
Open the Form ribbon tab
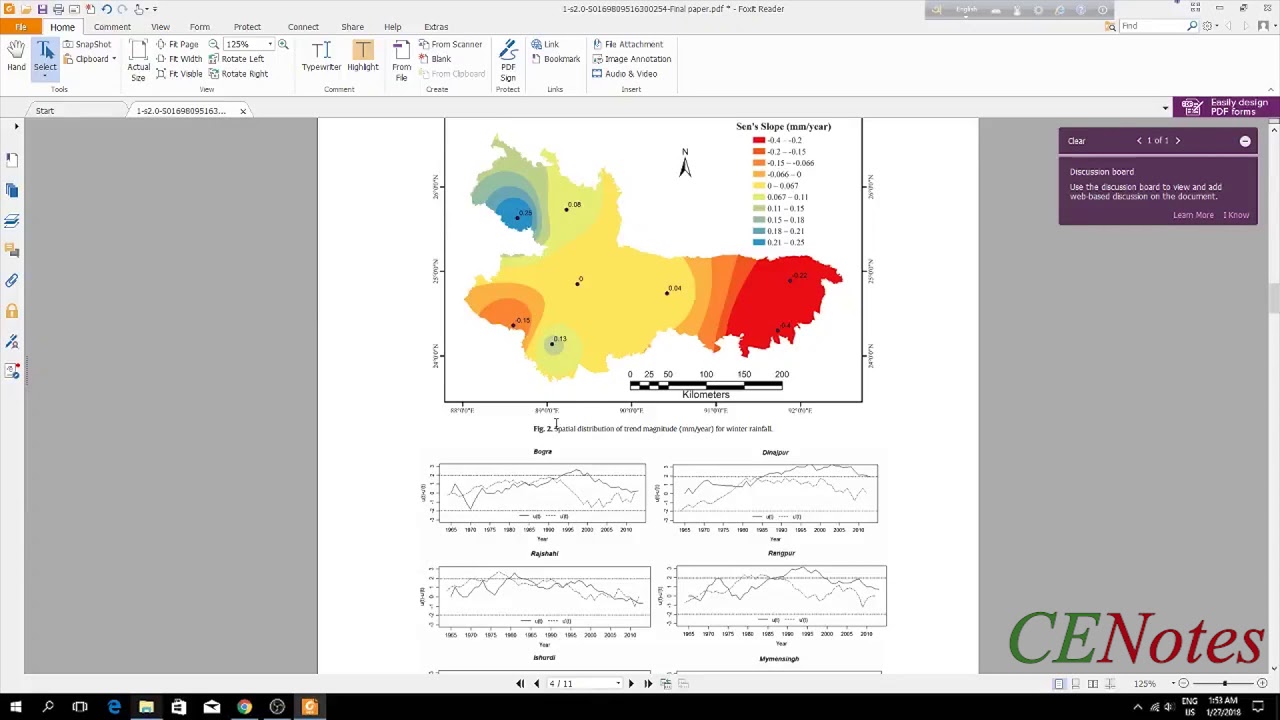click(x=200, y=27)
